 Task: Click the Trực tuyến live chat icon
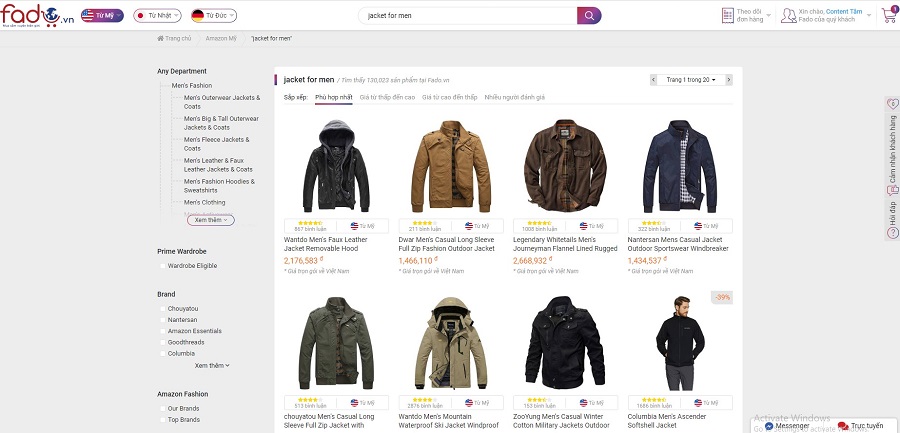843,426
